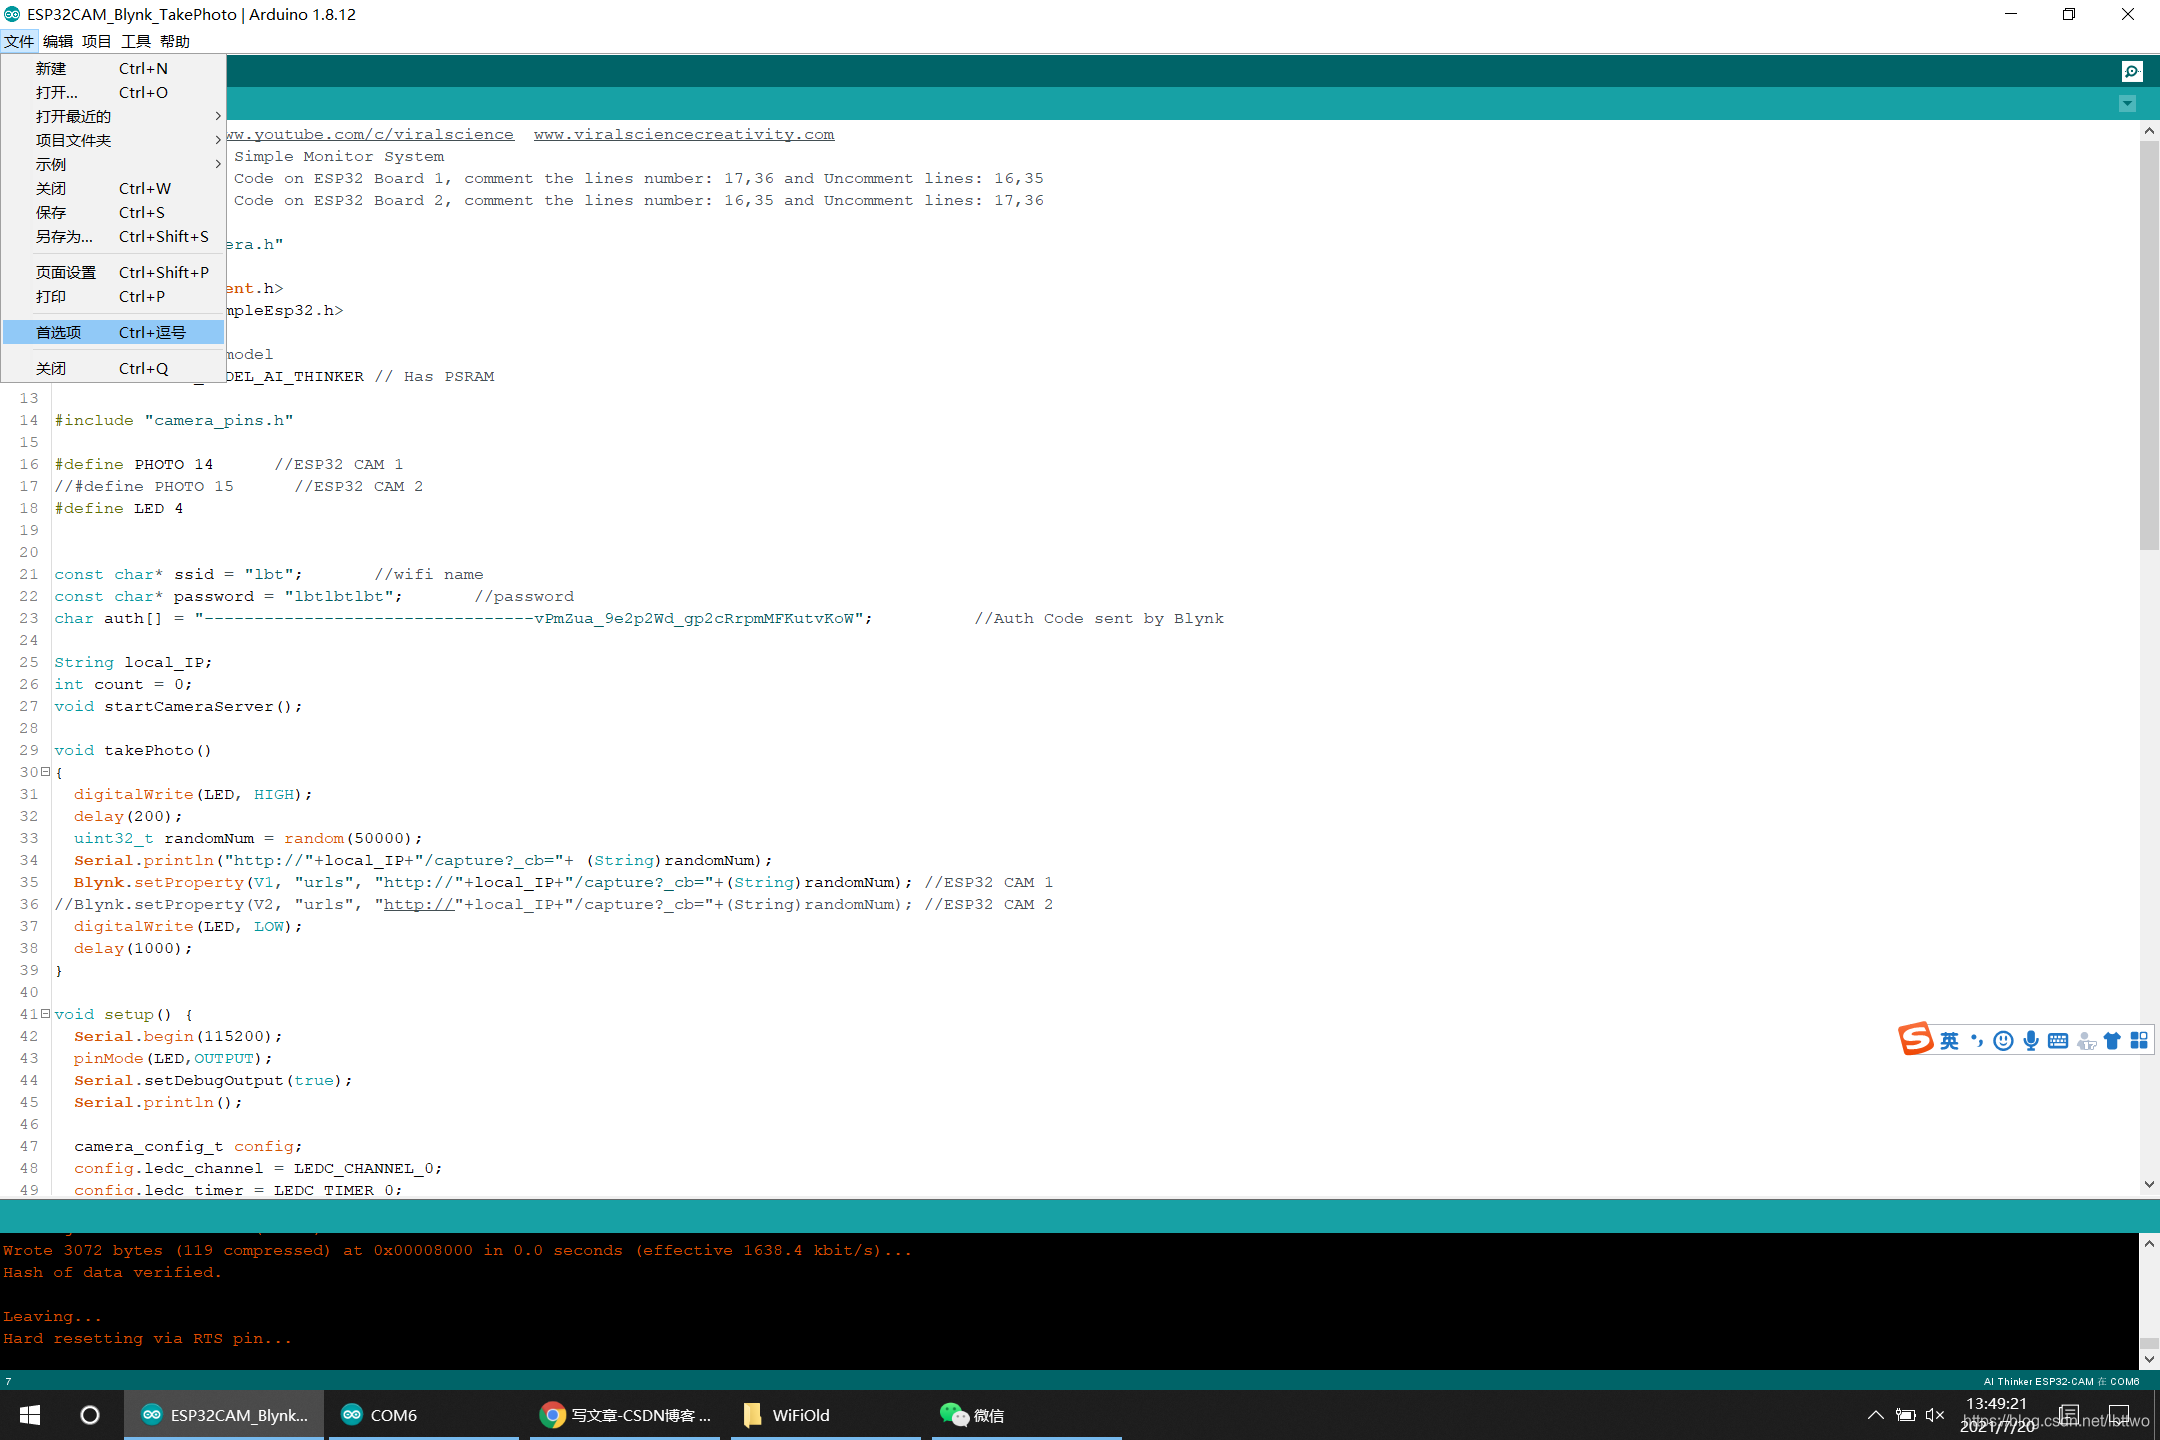Click the Cortana search circle icon
Image resolution: width=2160 pixels, height=1440 pixels.
click(90, 1415)
